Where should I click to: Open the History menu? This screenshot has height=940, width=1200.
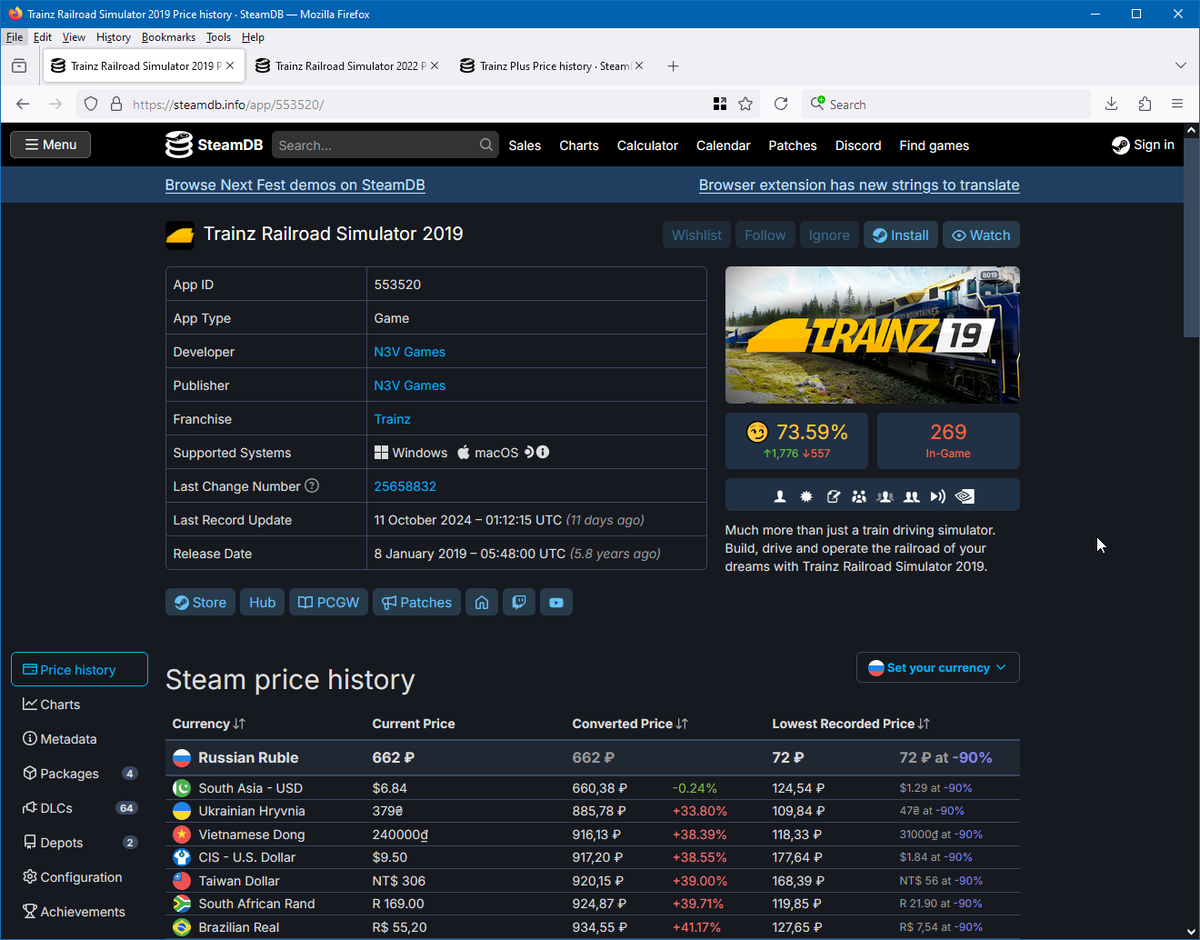[113, 37]
